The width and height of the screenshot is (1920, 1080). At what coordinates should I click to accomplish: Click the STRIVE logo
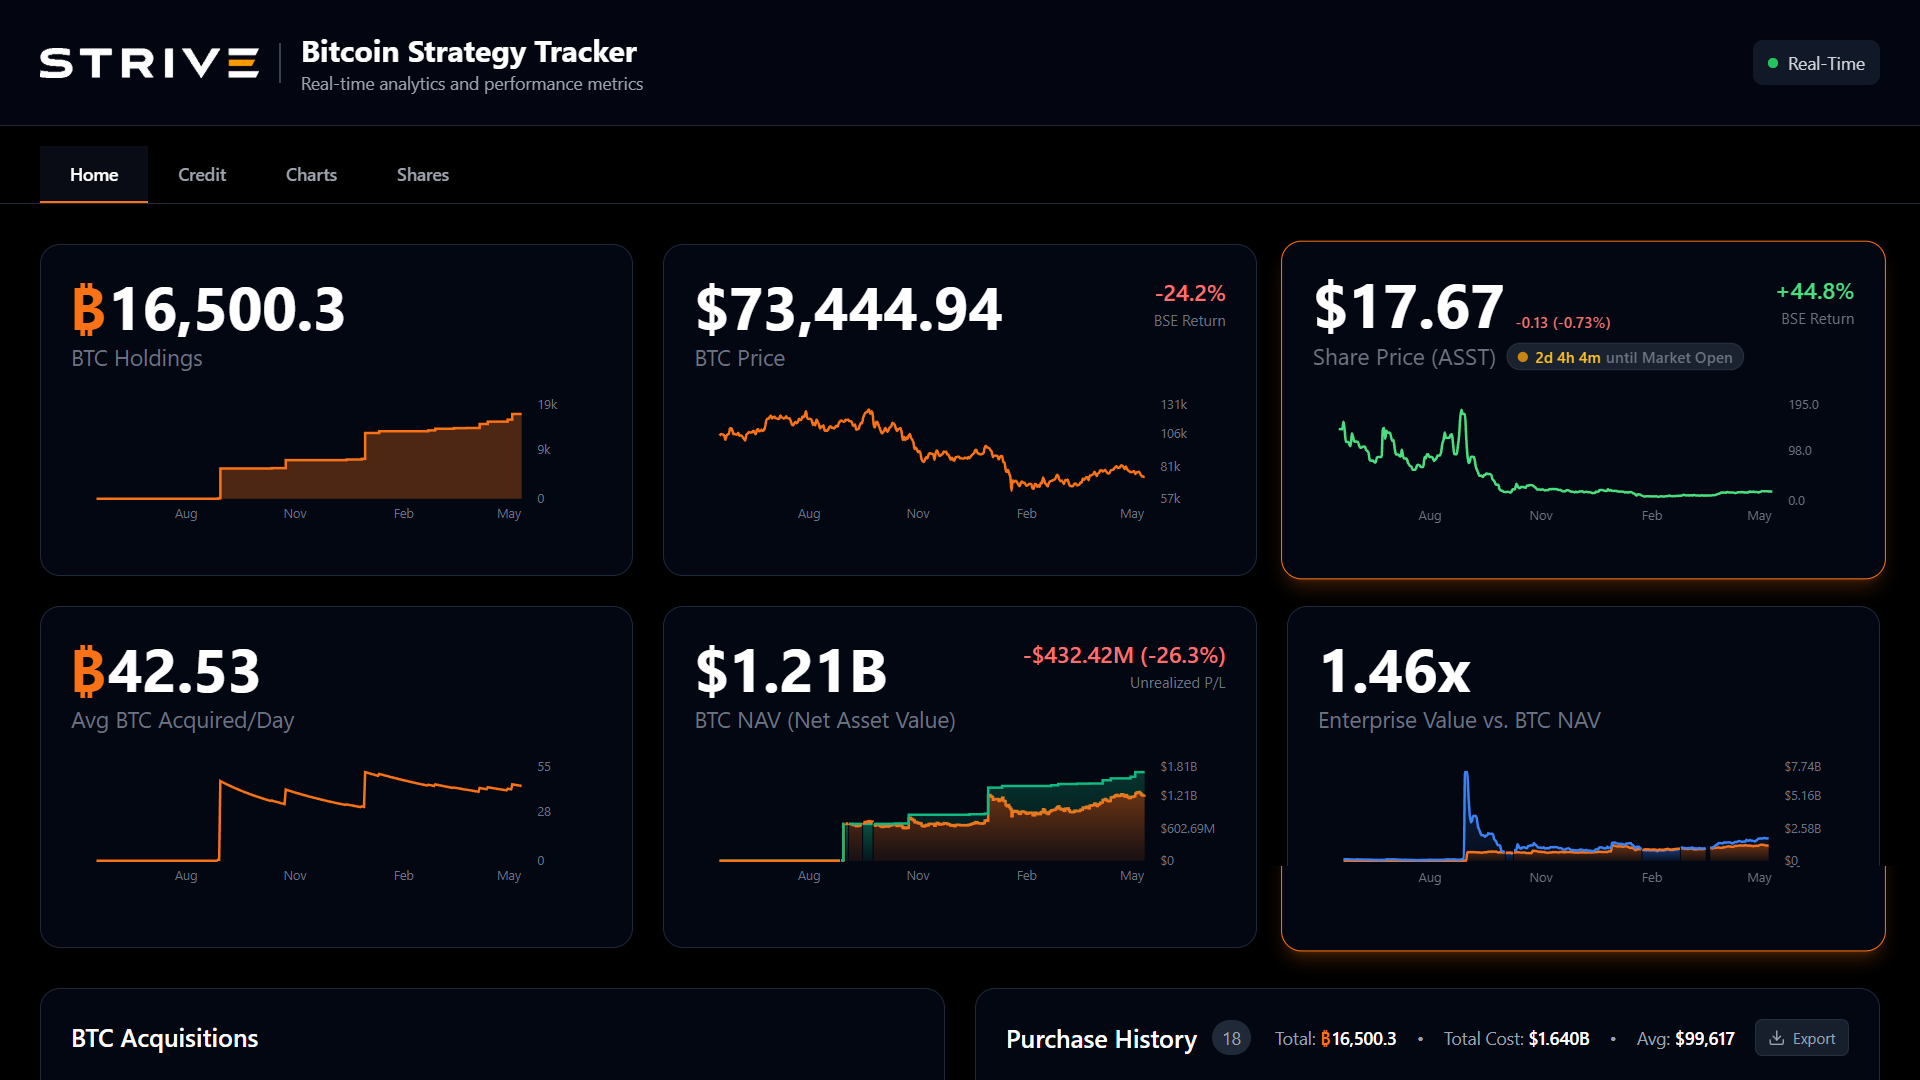(149, 63)
